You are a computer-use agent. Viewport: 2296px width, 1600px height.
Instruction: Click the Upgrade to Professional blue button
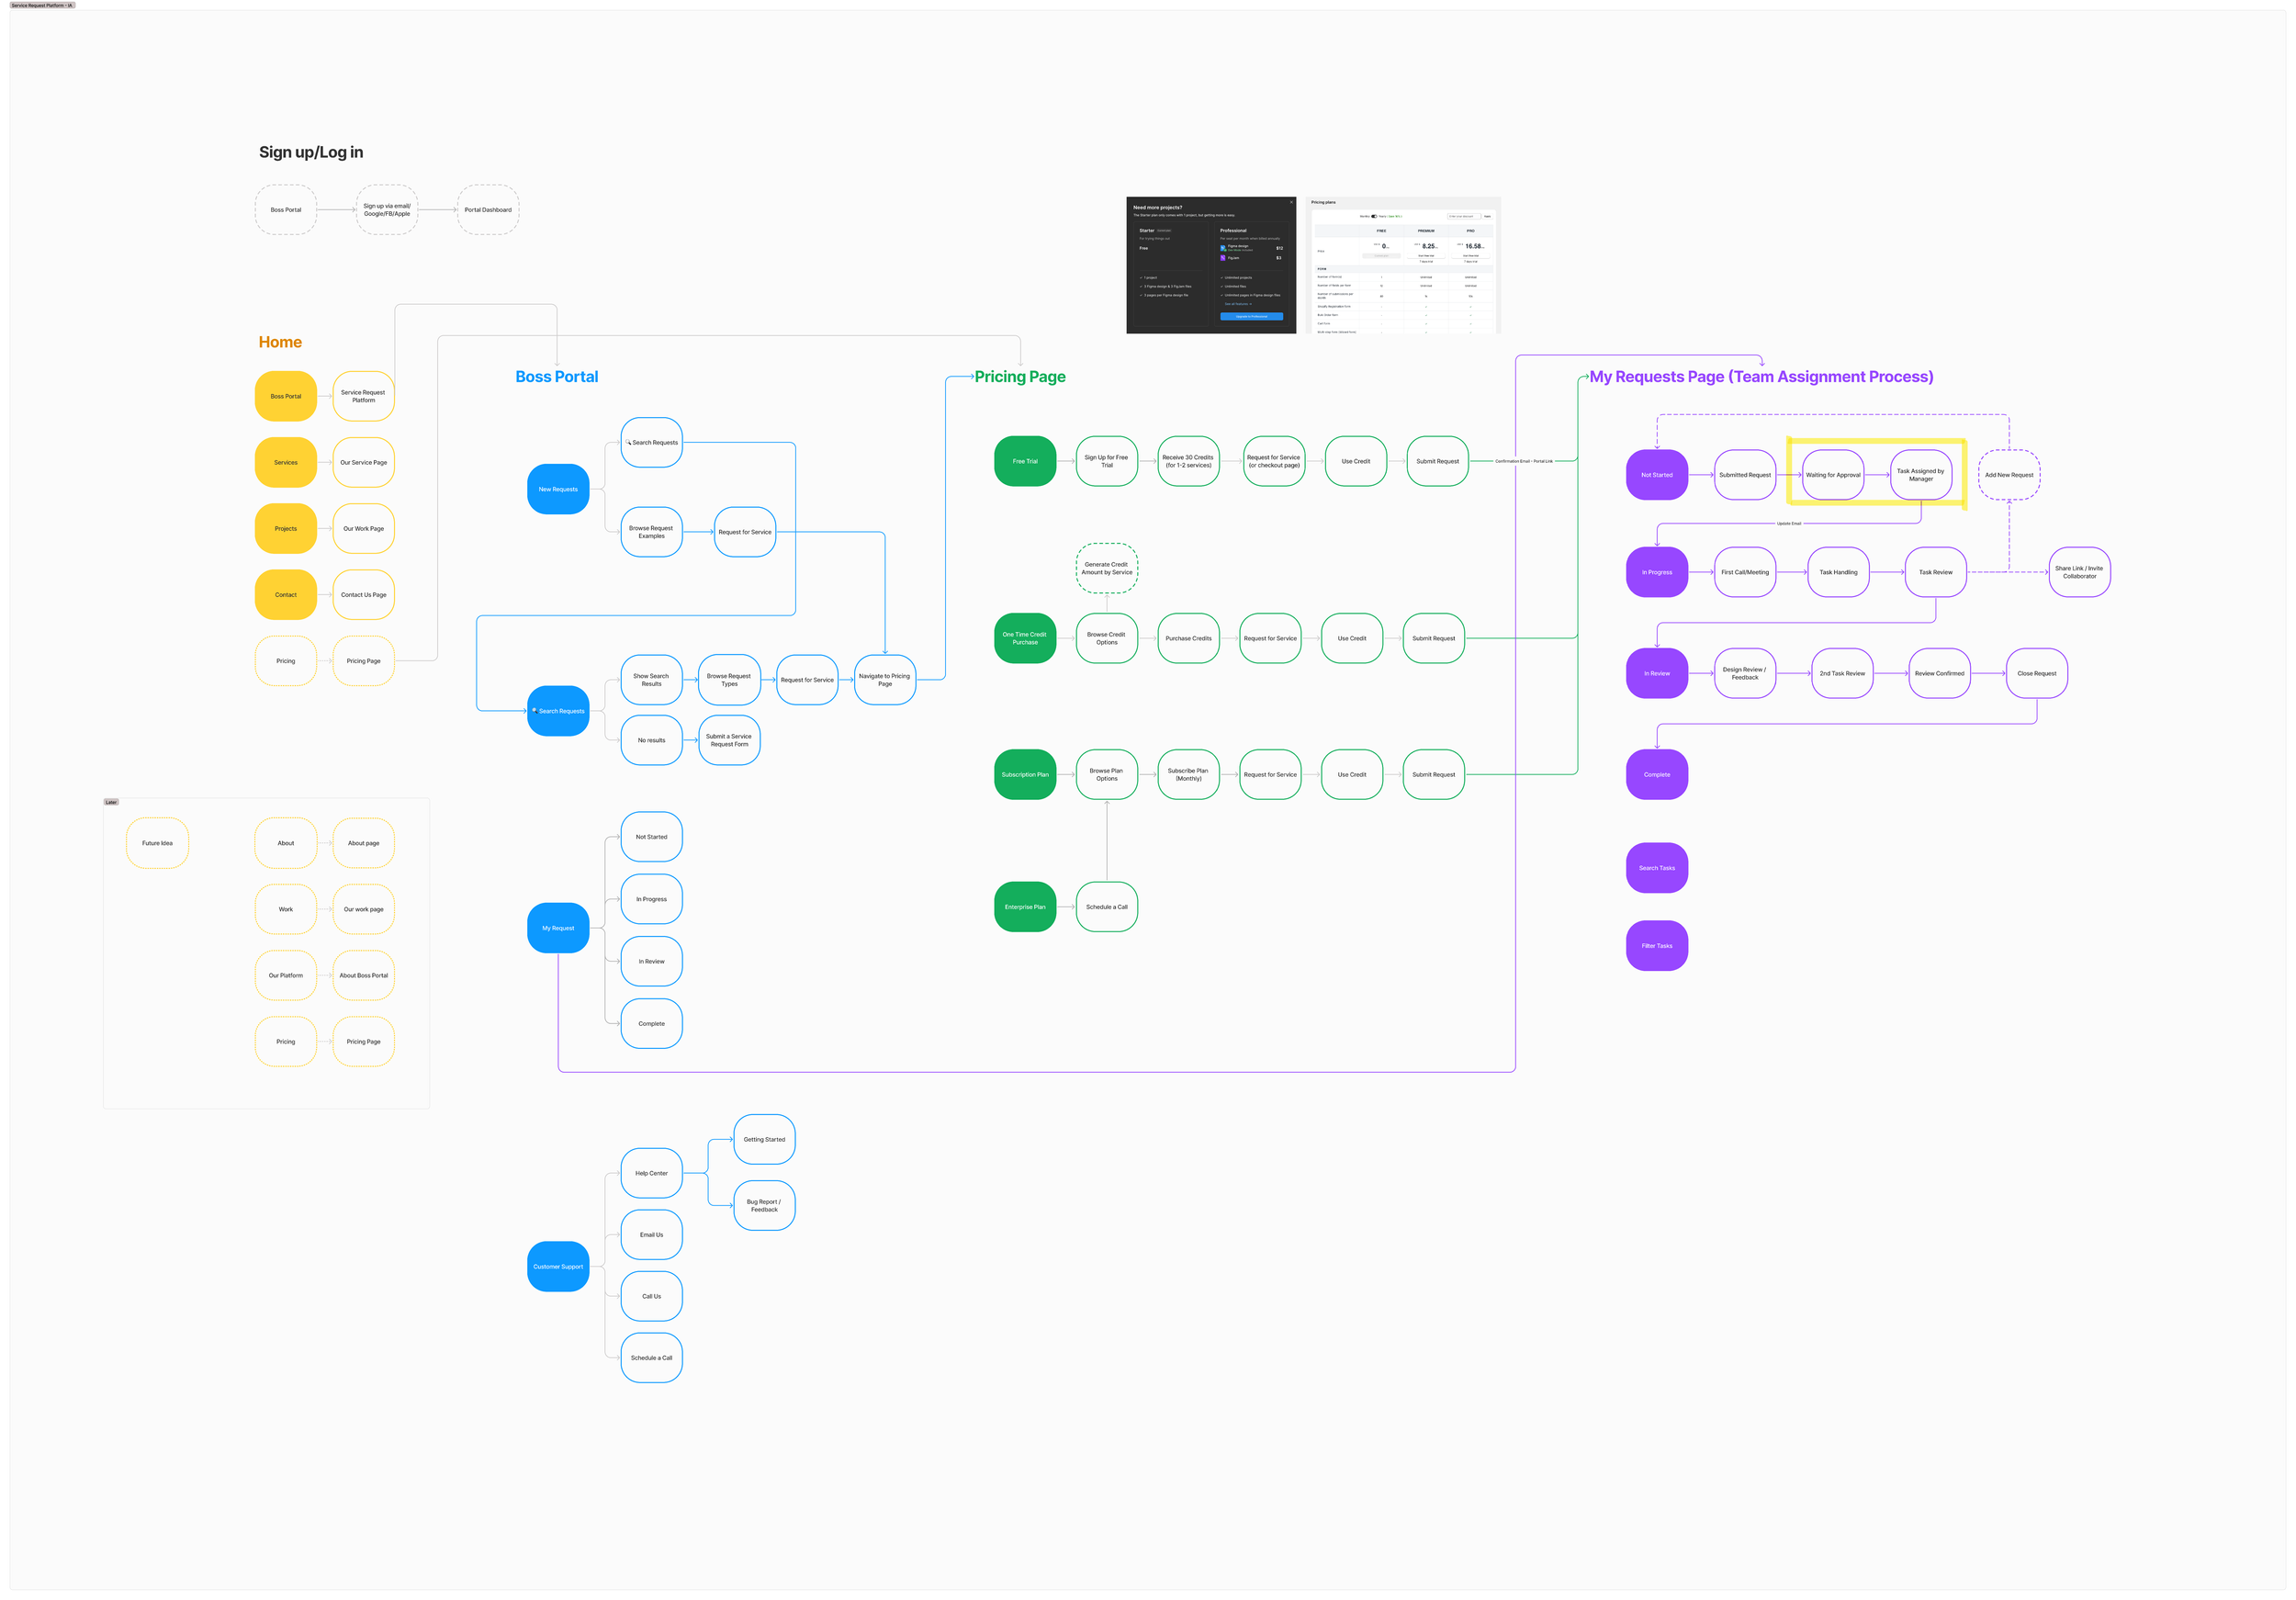pos(1251,316)
